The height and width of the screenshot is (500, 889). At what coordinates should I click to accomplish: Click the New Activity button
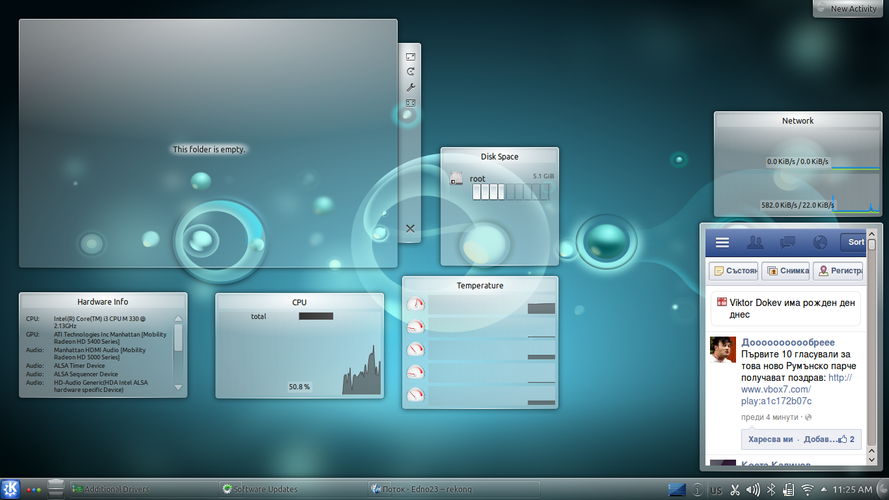click(848, 9)
